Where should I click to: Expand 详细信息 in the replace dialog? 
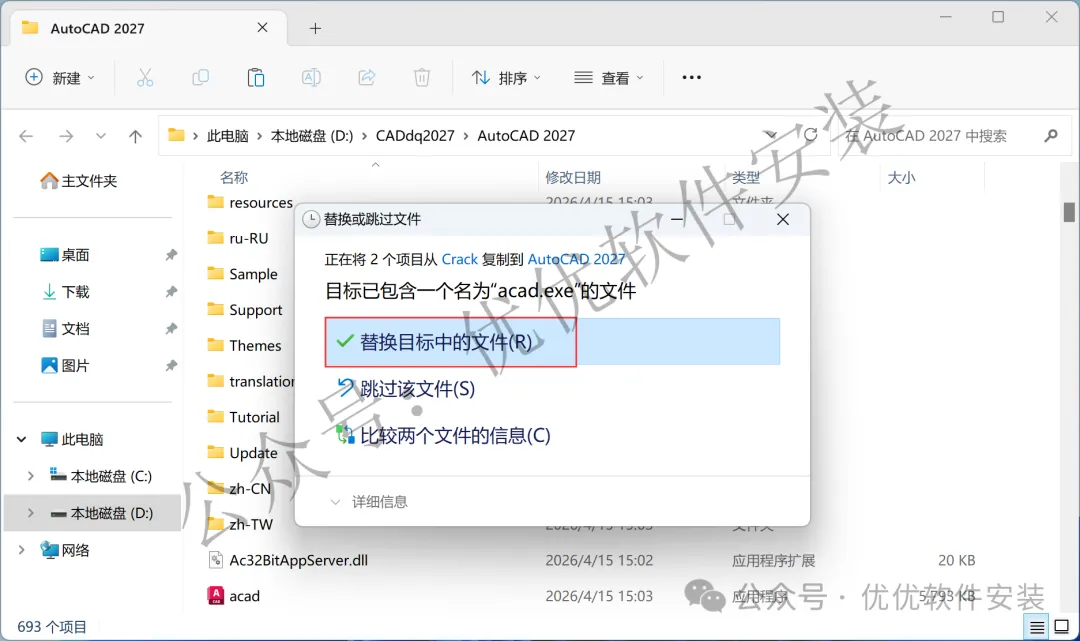tap(369, 502)
